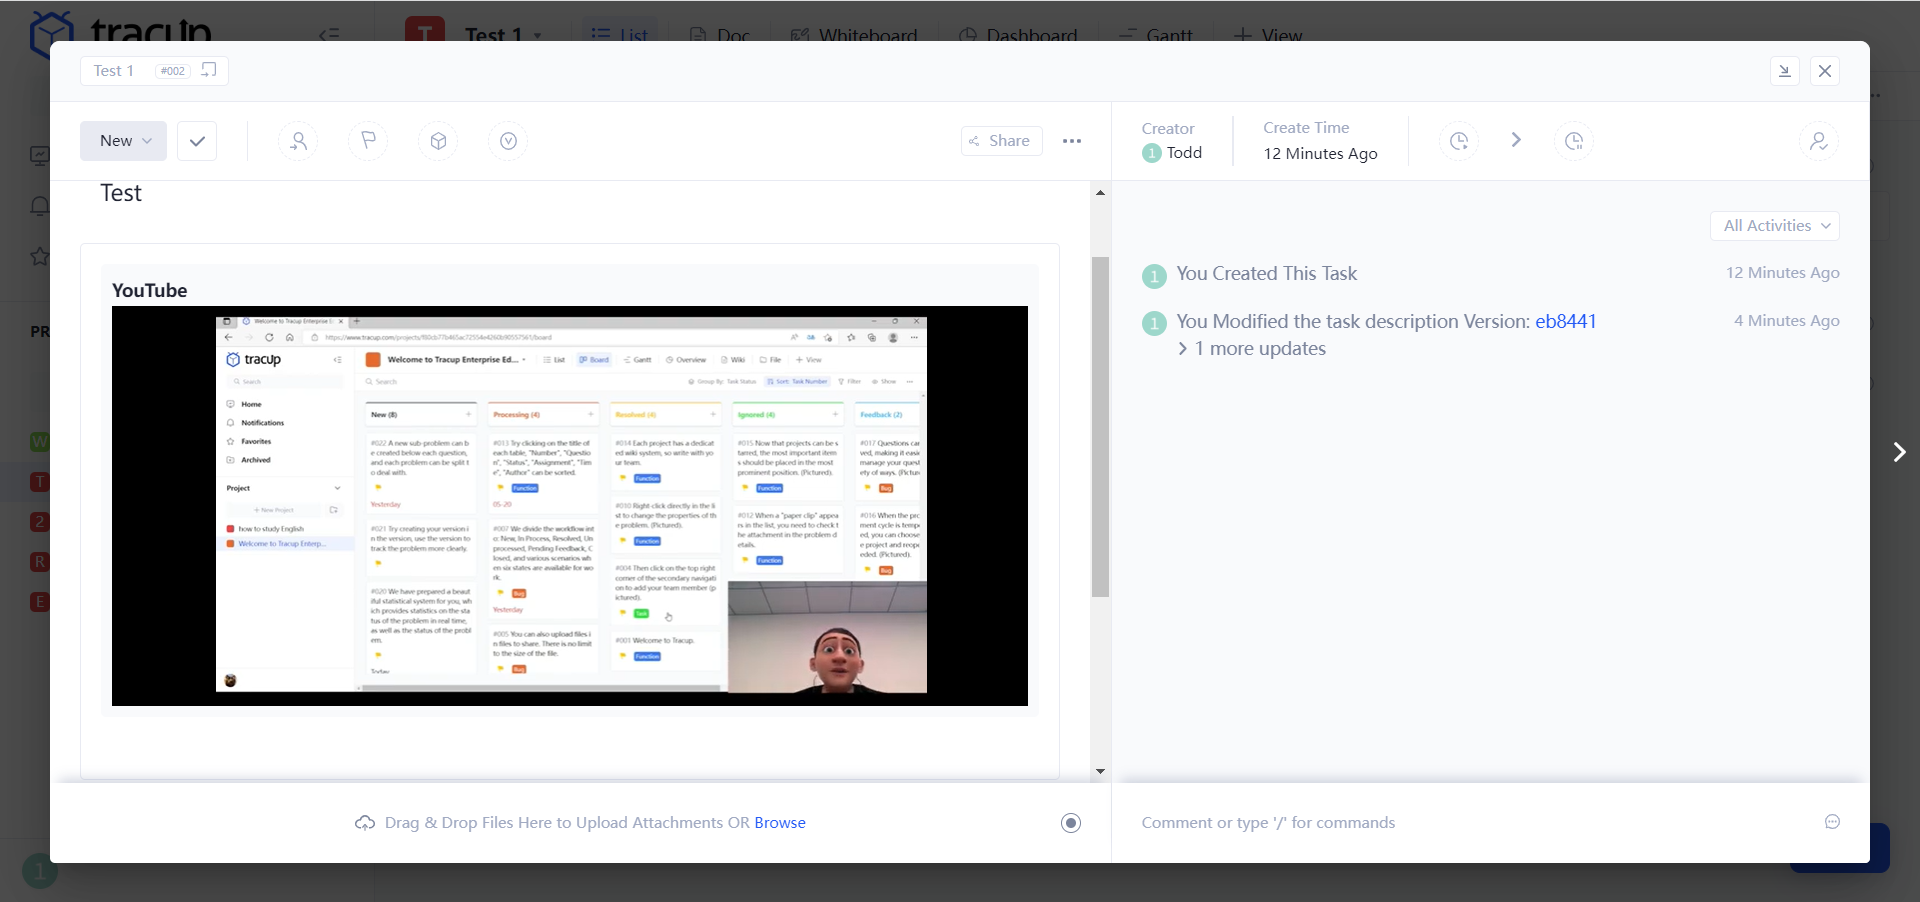Open the module cube icon
The image size is (1920, 902).
tap(438, 141)
